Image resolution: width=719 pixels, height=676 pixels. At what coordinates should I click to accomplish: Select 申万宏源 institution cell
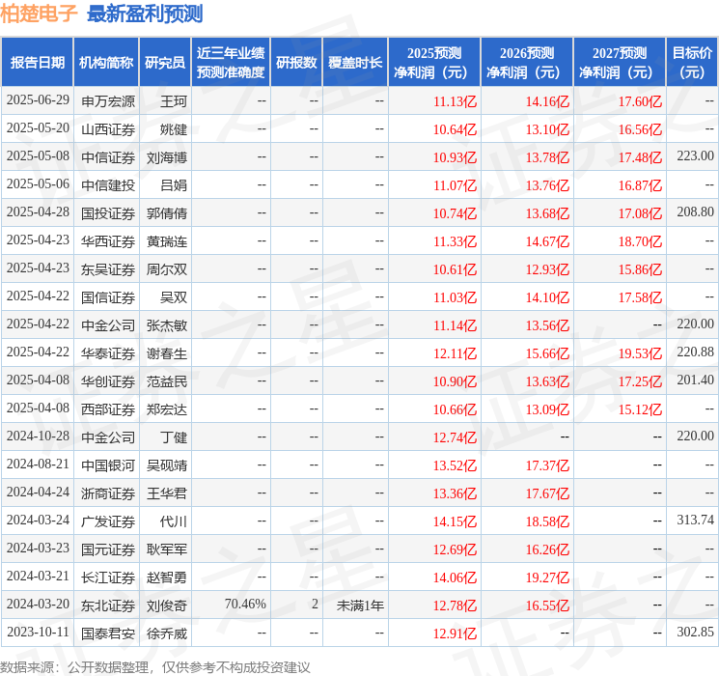pos(108,101)
